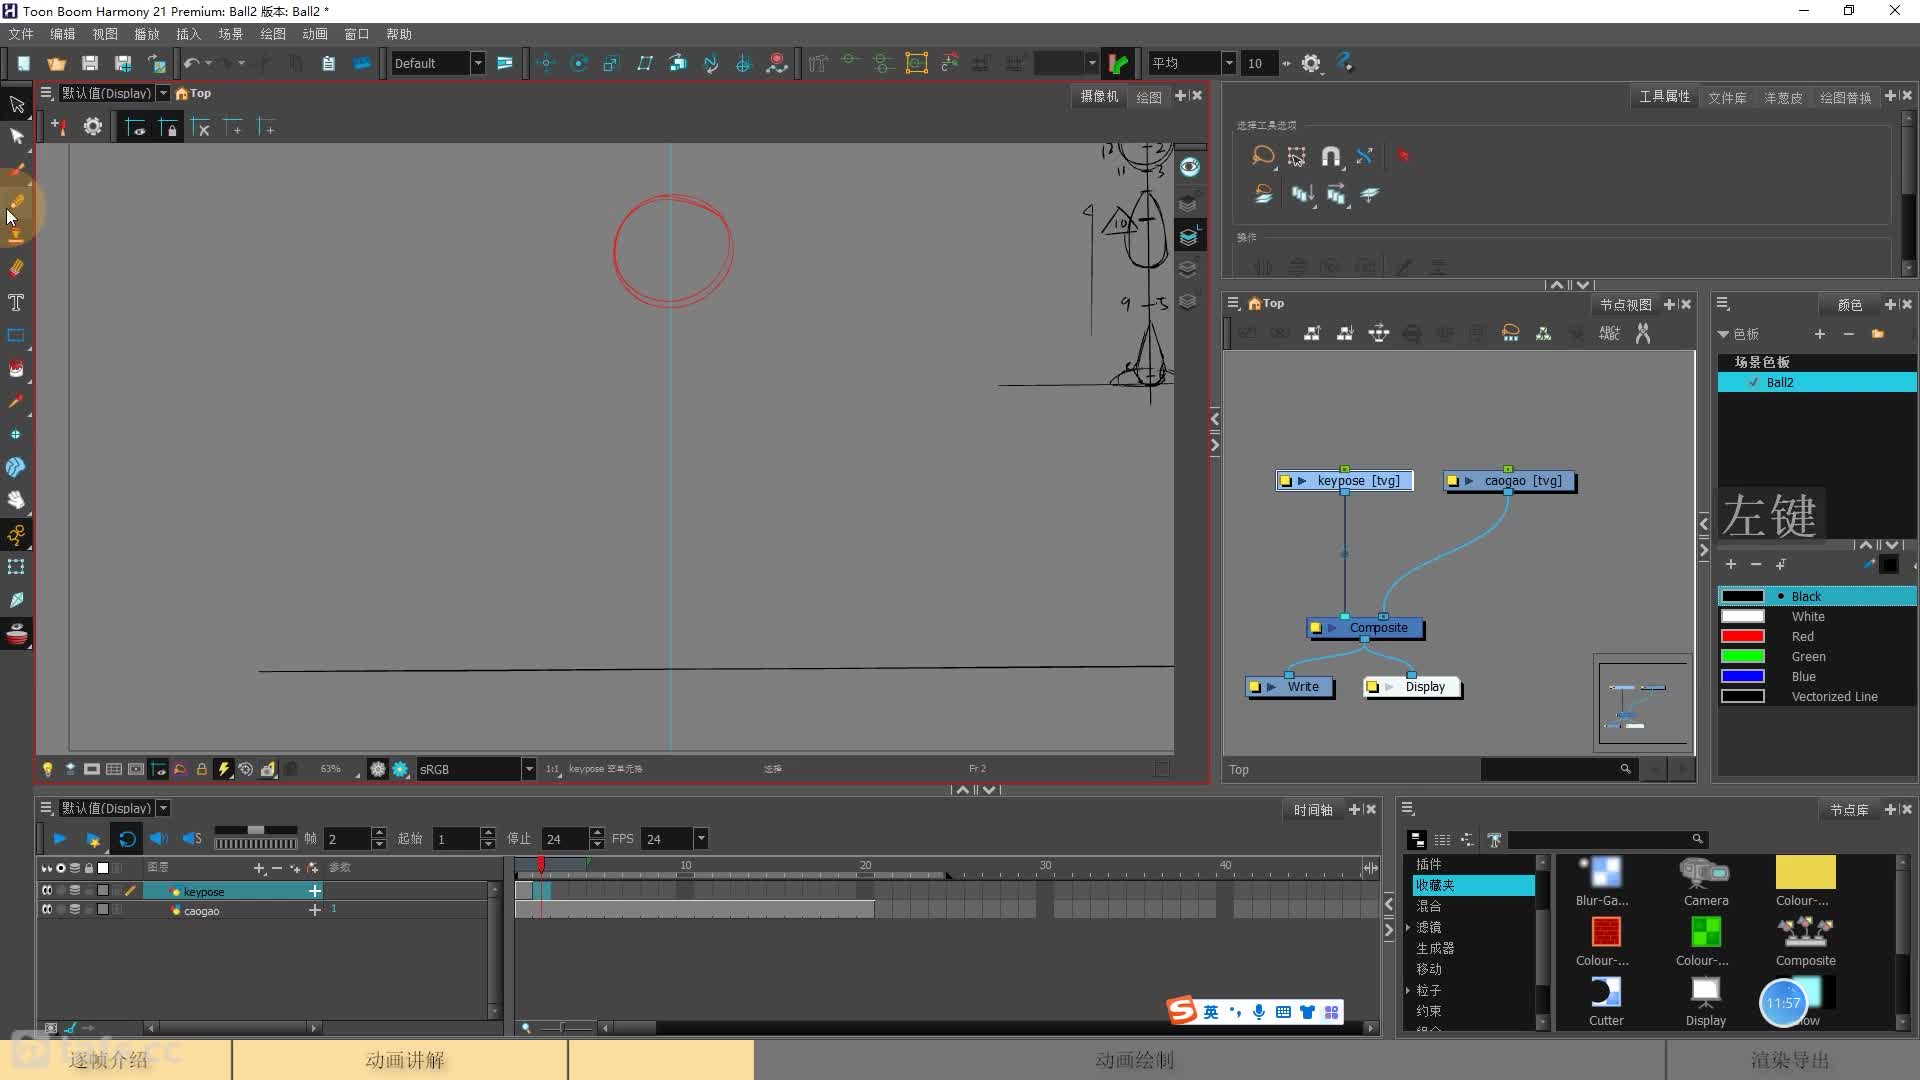Open the 帮助 menu
The width and height of the screenshot is (1920, 1080).
tap(399, 34)
